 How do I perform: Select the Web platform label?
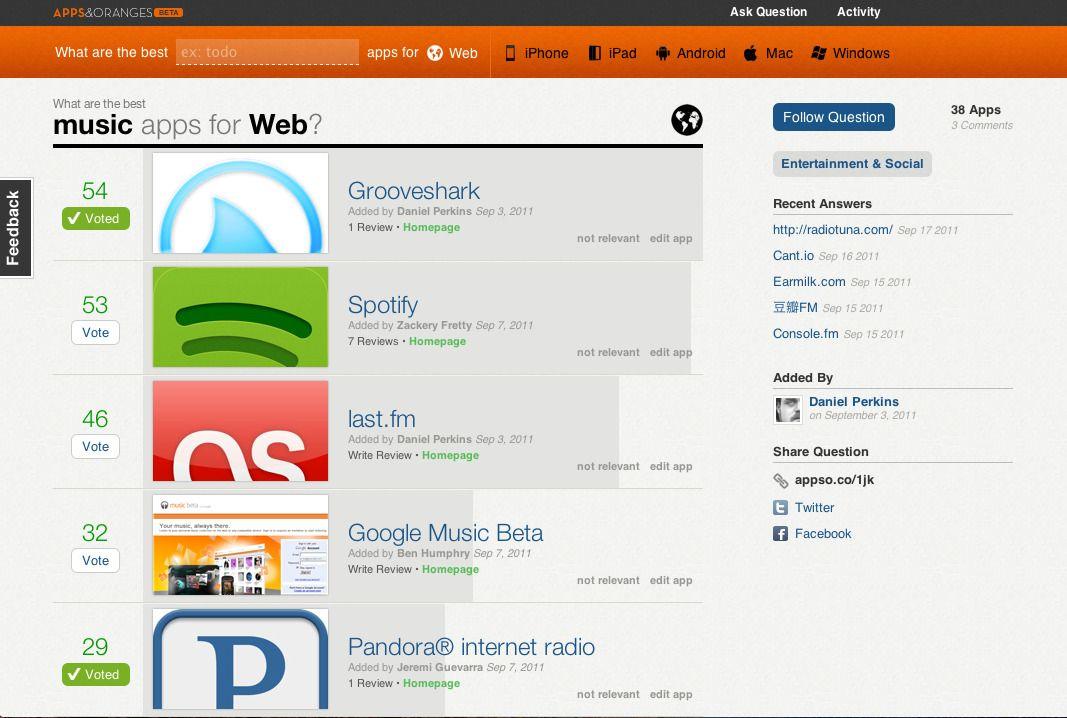click(x=463, y=53)
